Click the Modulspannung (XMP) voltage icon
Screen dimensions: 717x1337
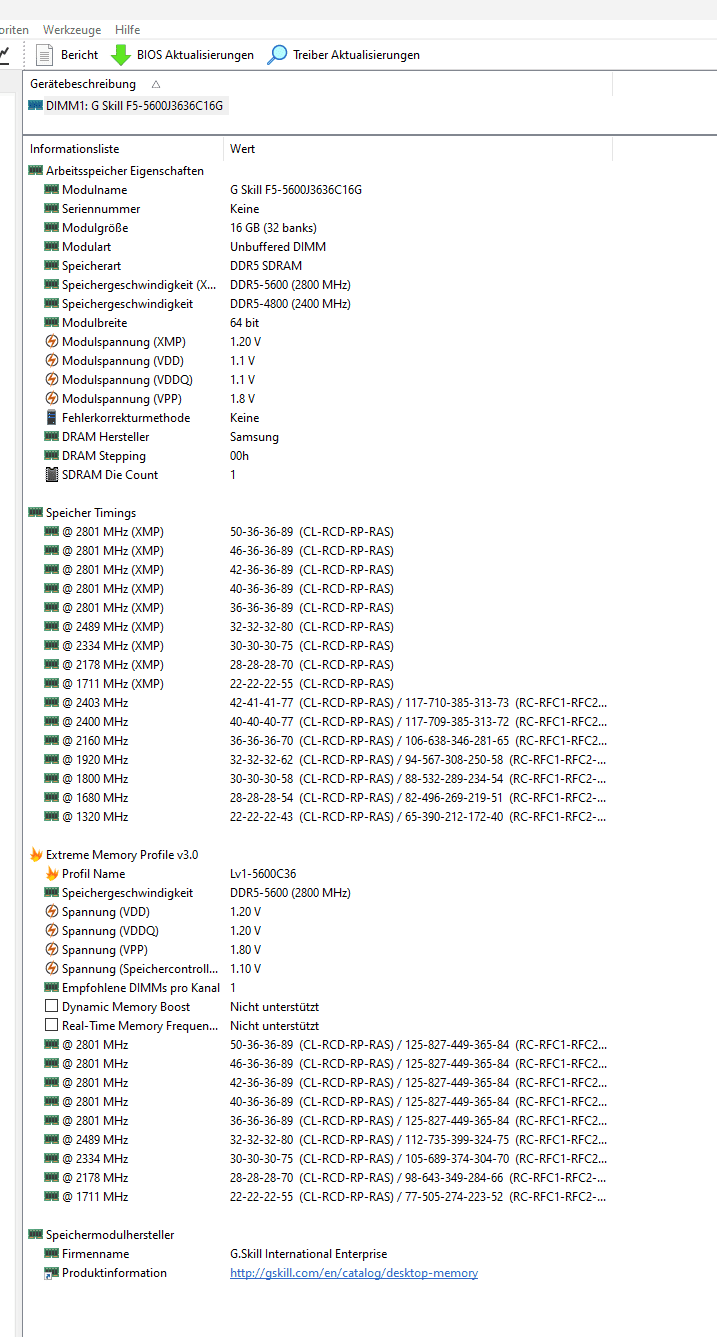pos(52,342)
